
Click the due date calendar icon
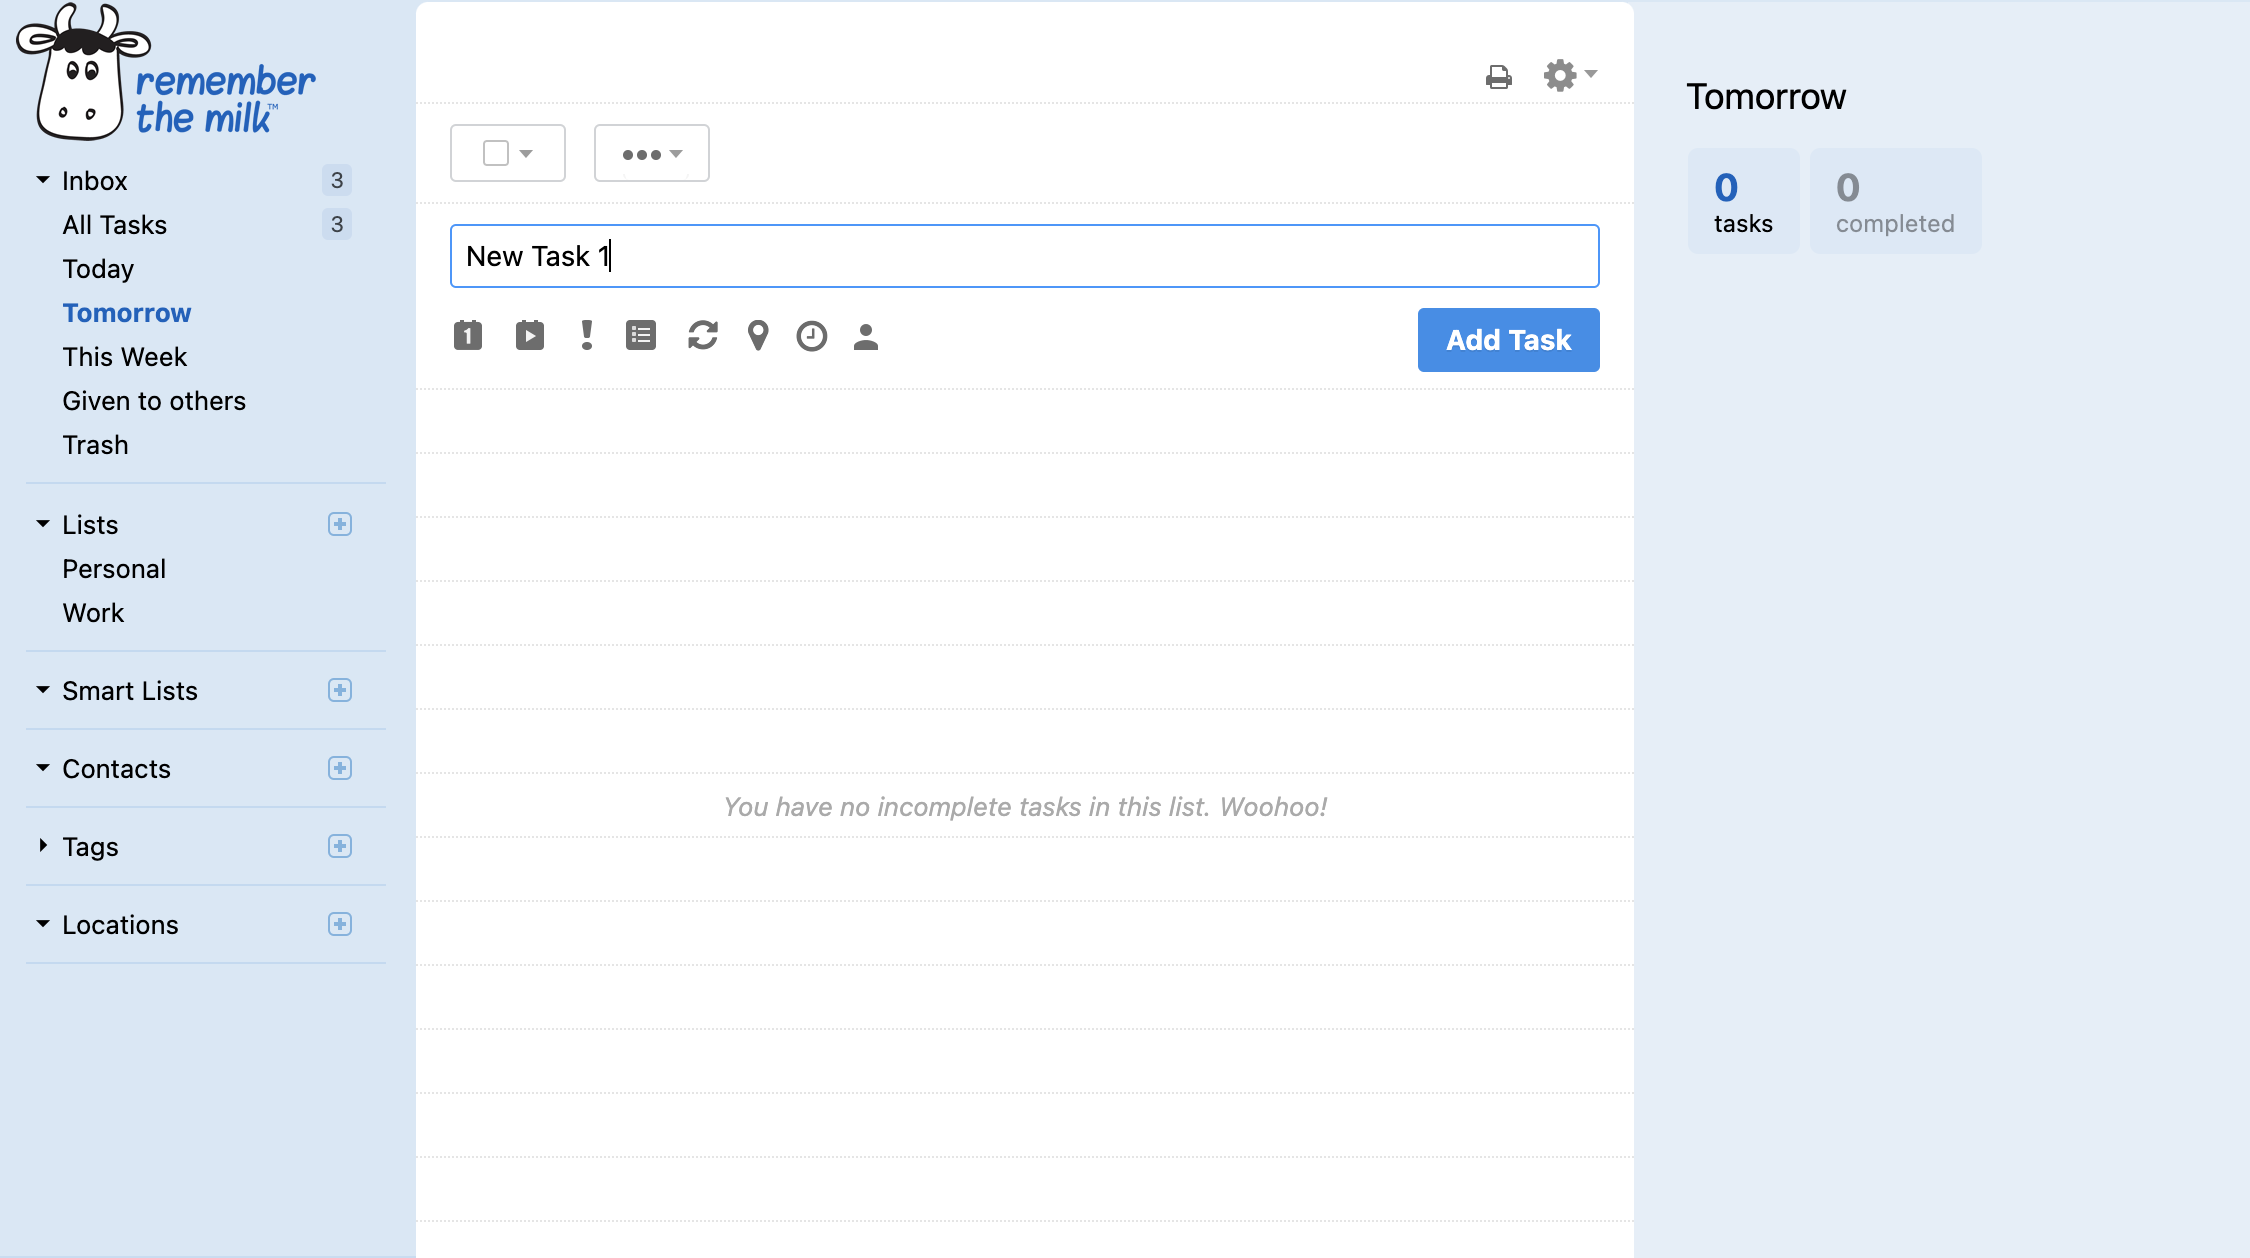468,335
